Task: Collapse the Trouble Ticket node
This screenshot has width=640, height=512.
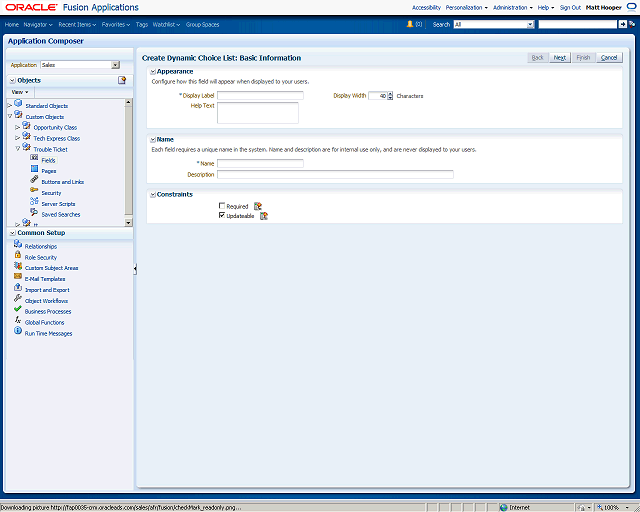Action: click(18, 149)
